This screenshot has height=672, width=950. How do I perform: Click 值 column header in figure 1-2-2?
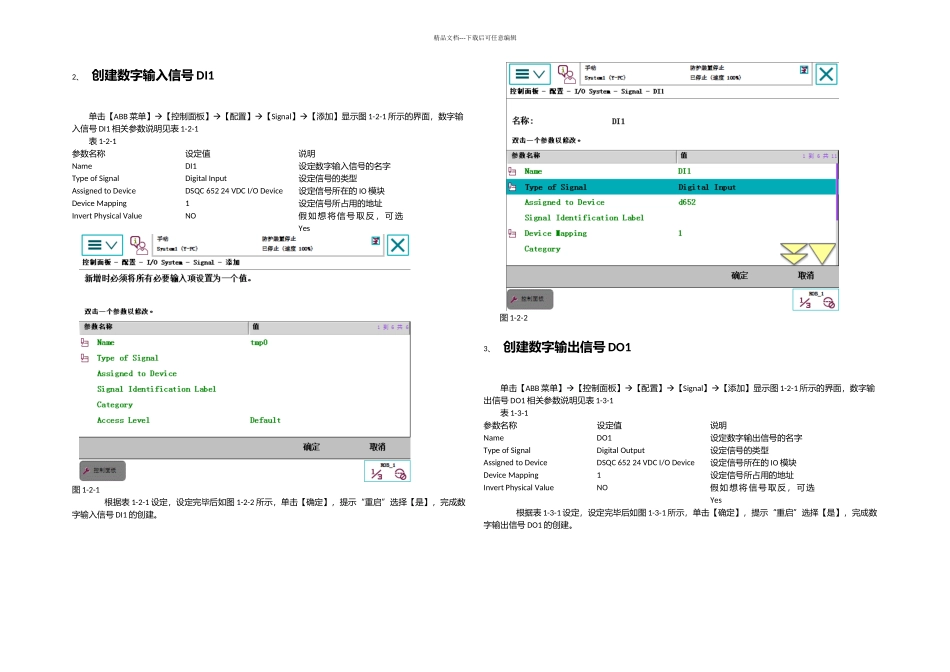point(757,156)
